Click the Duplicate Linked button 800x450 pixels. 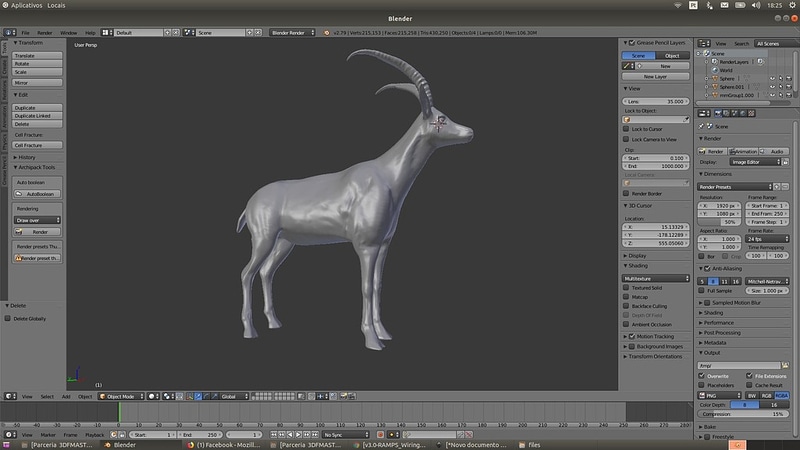(x=37, y=116)
